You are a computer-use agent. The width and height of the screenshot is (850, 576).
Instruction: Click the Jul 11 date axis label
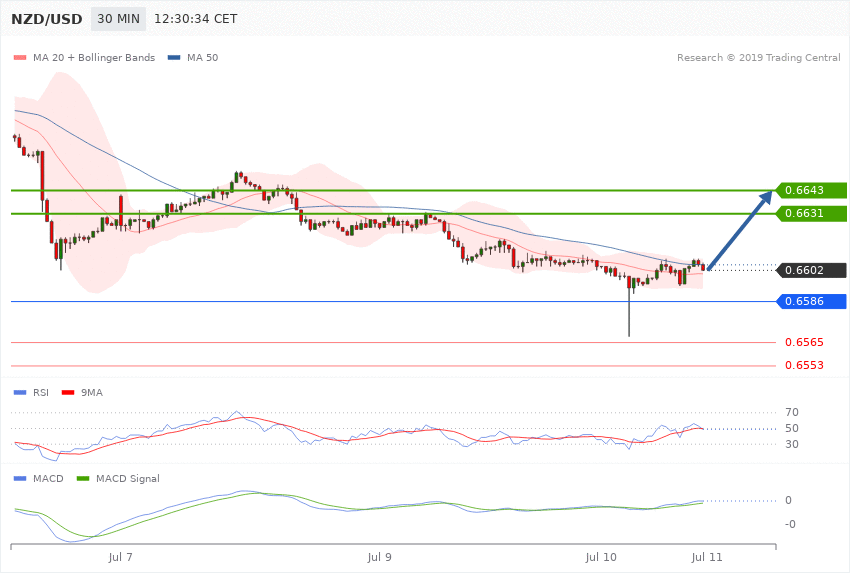click(x=706, y=557)
